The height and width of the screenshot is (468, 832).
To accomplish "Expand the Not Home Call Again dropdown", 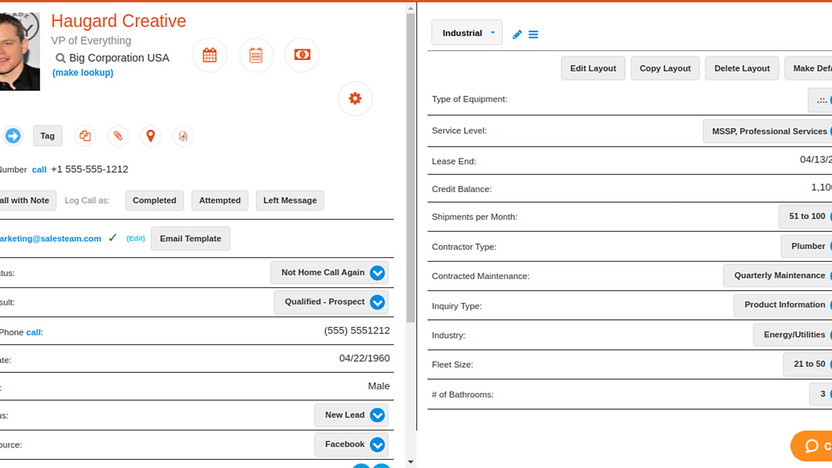I will tap(377, 273).
